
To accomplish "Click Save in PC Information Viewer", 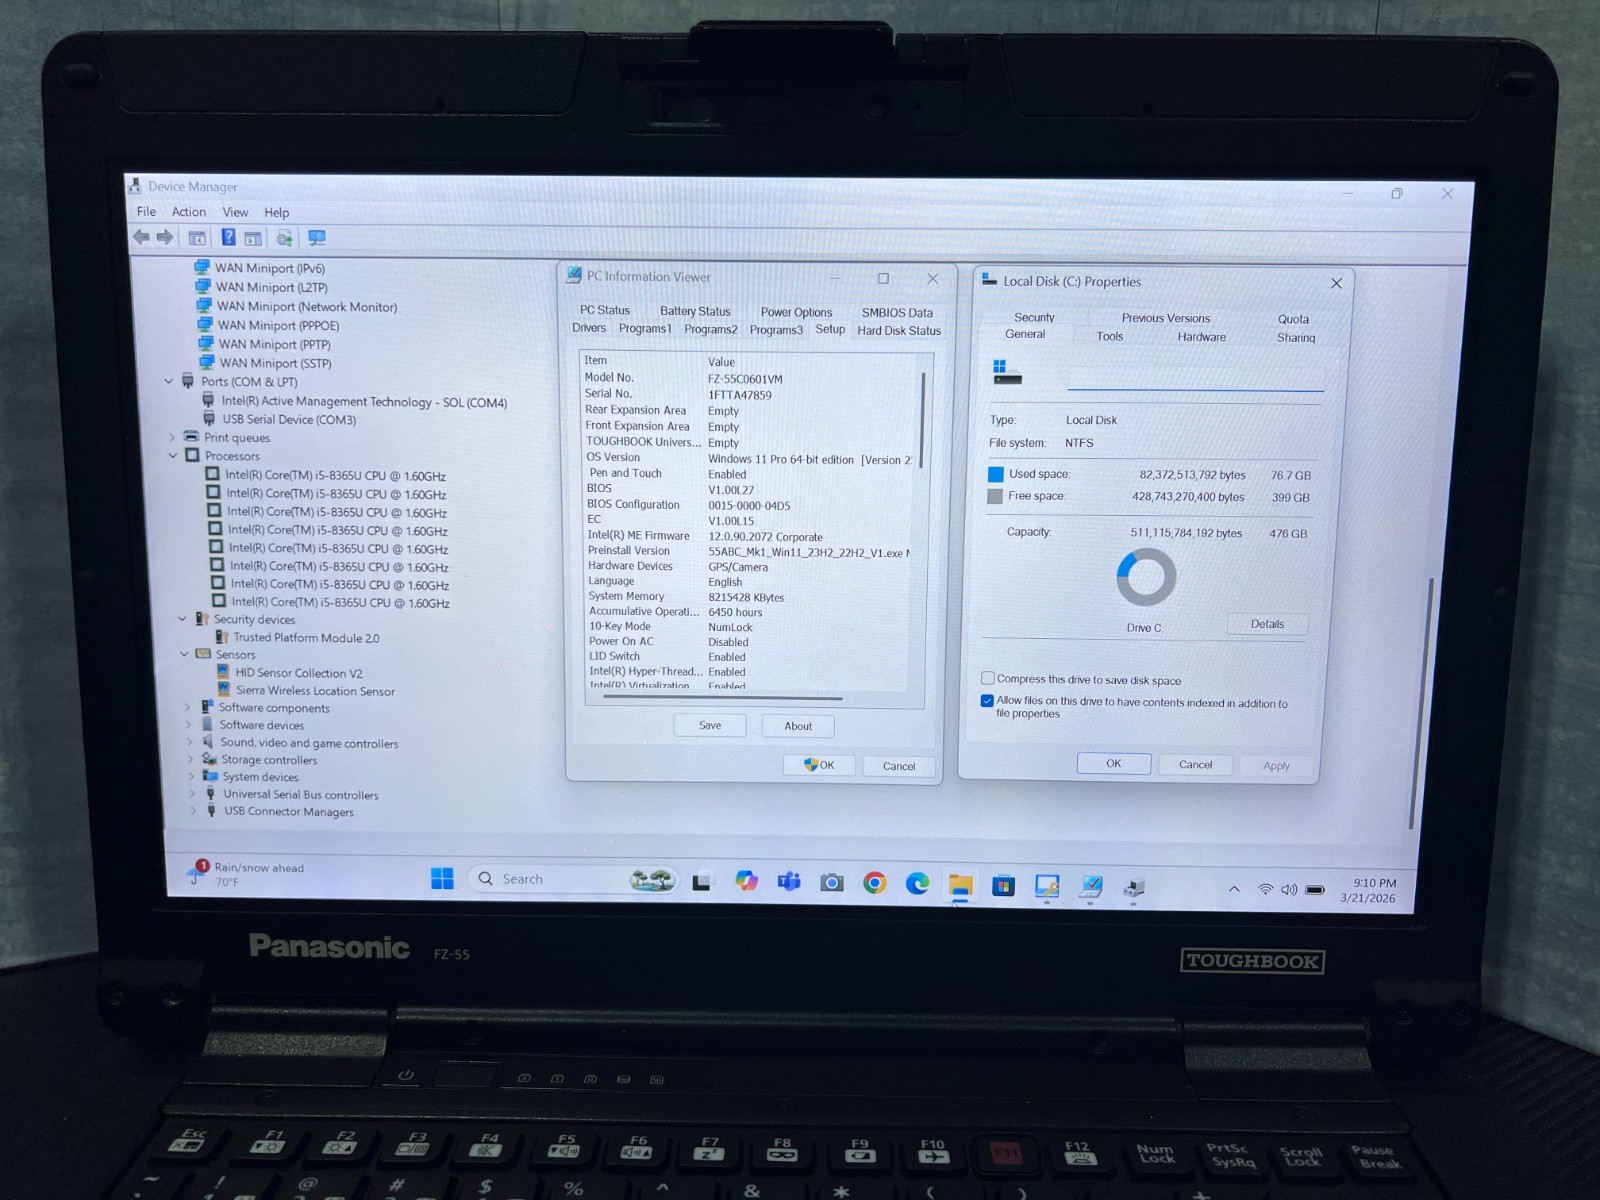I will click(x=710, y=725).
